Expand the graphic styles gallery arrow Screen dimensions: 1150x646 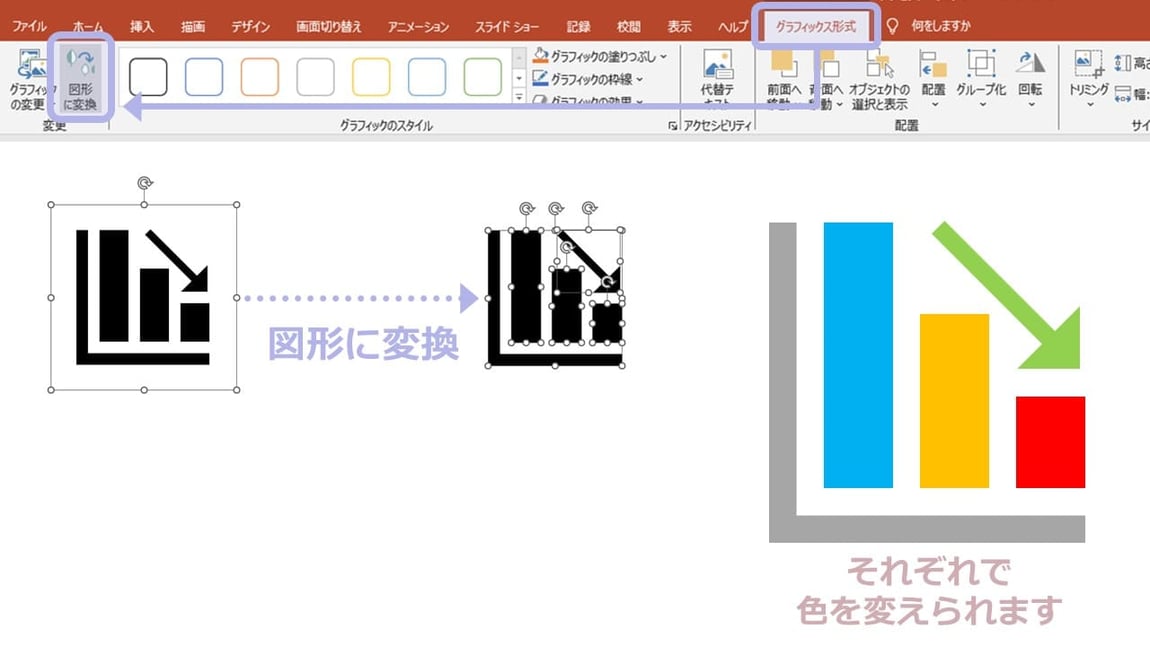[520, 95]
